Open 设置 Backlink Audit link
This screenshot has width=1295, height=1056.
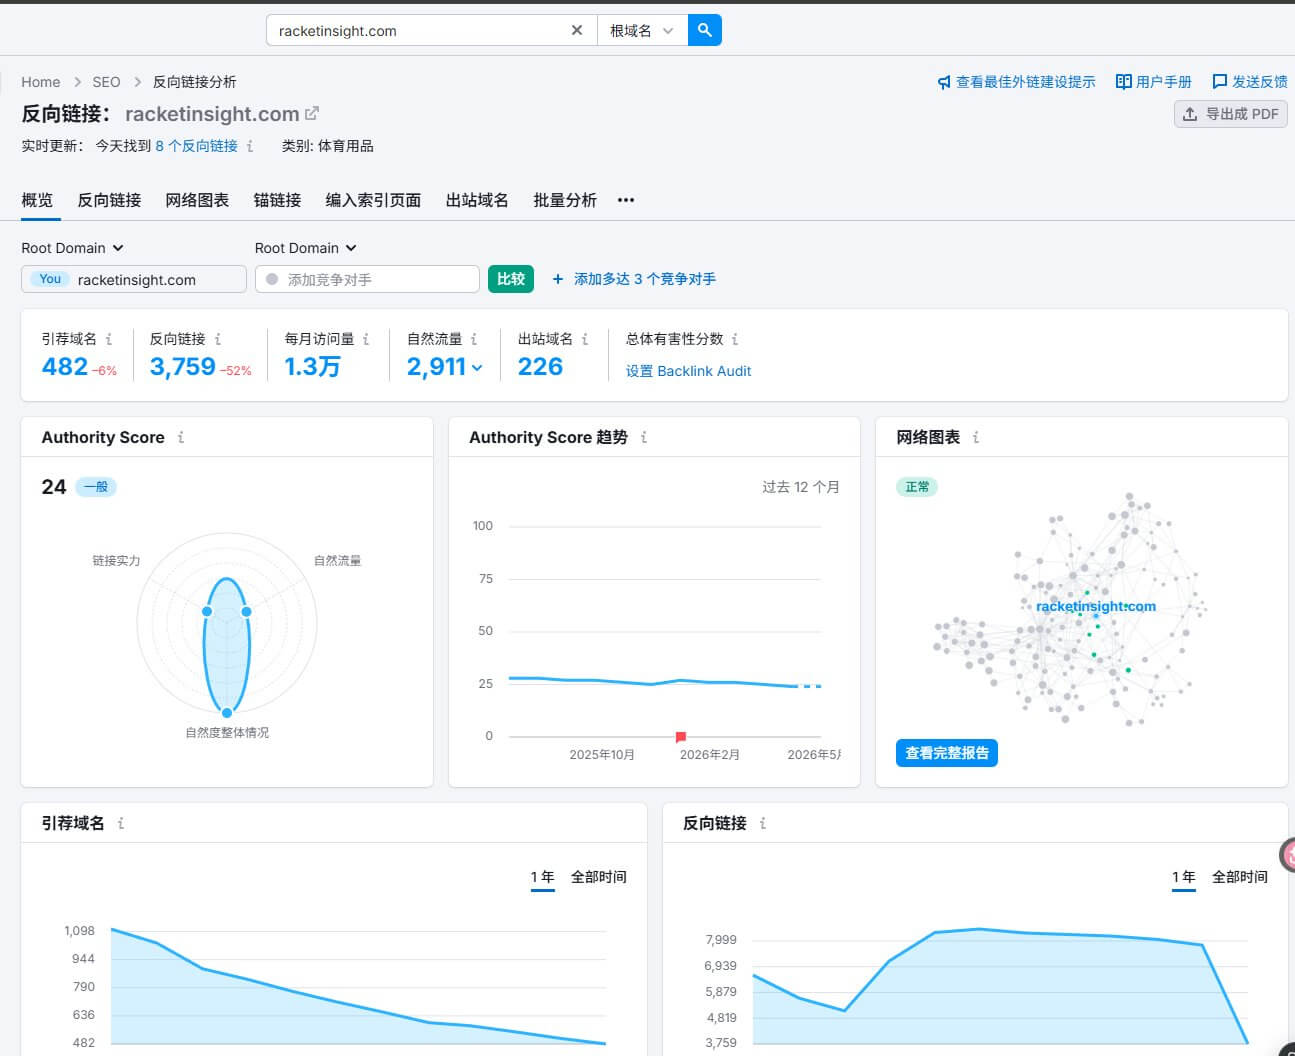coord(688,371)
